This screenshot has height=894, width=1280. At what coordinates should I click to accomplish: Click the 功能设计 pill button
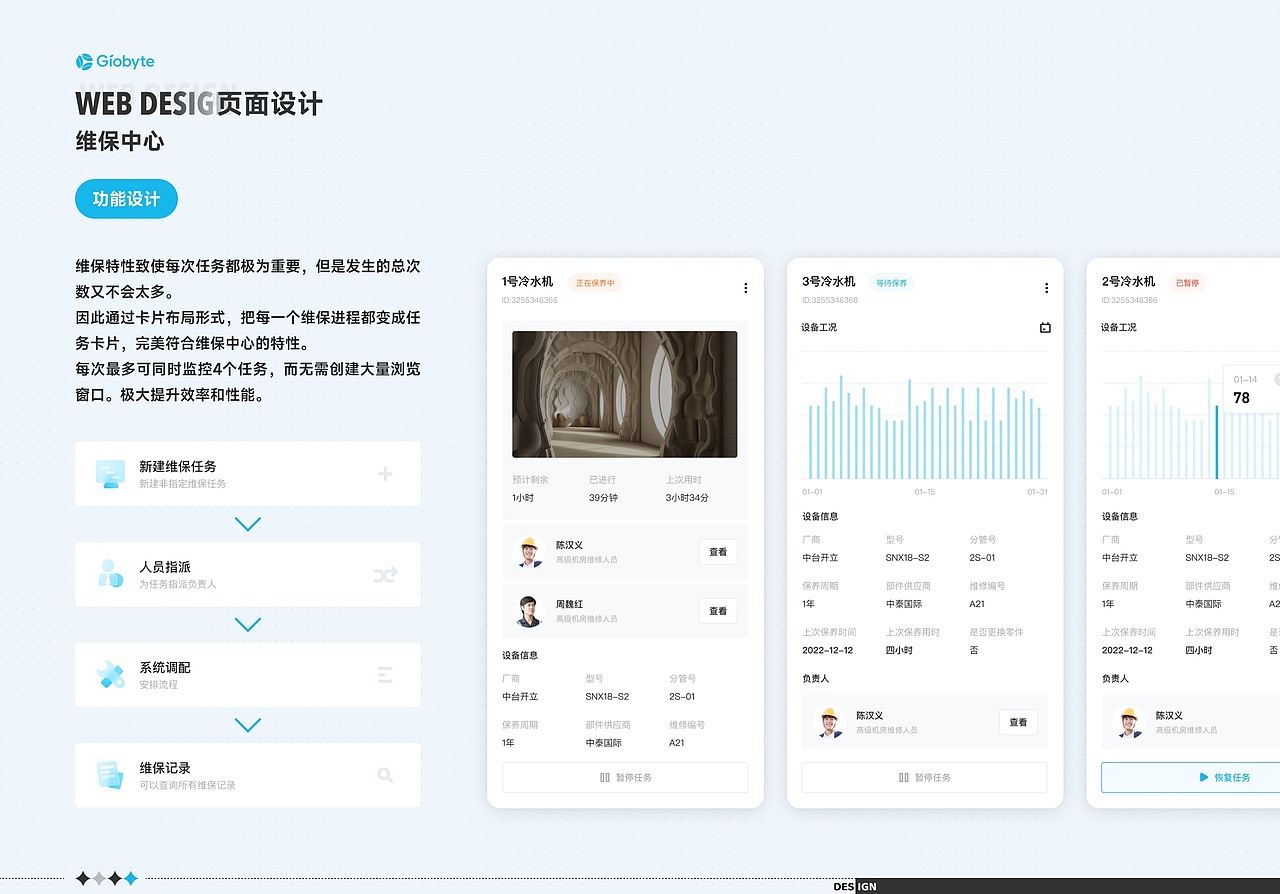tap(126, 199)
